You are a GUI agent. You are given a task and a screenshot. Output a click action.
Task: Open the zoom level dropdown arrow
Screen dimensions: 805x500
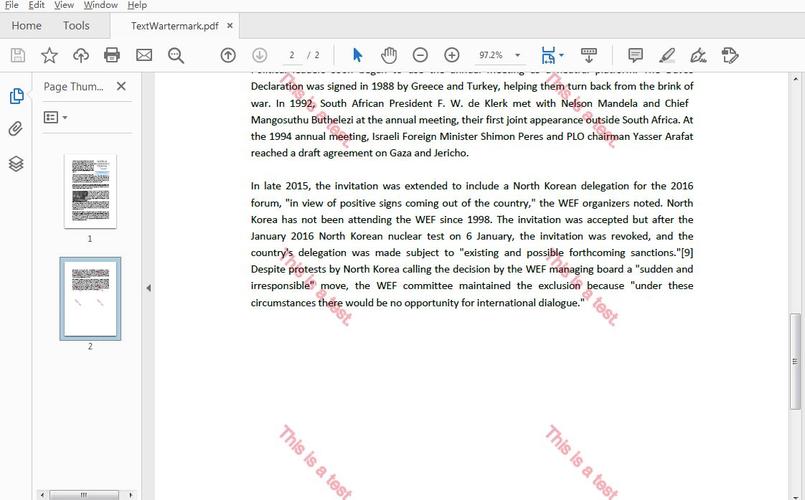point(518,55)
